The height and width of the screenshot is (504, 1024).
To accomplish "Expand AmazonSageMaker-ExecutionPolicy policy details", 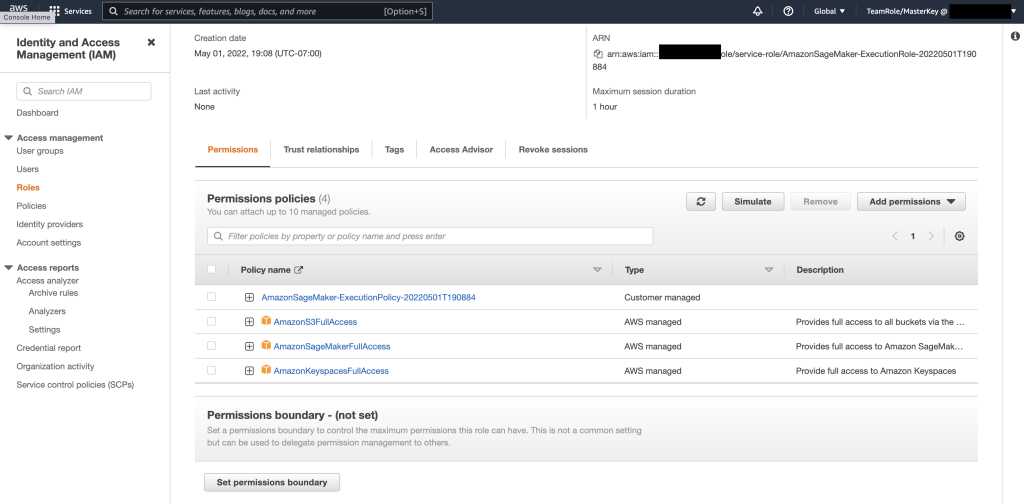I will tap(249, 297).
